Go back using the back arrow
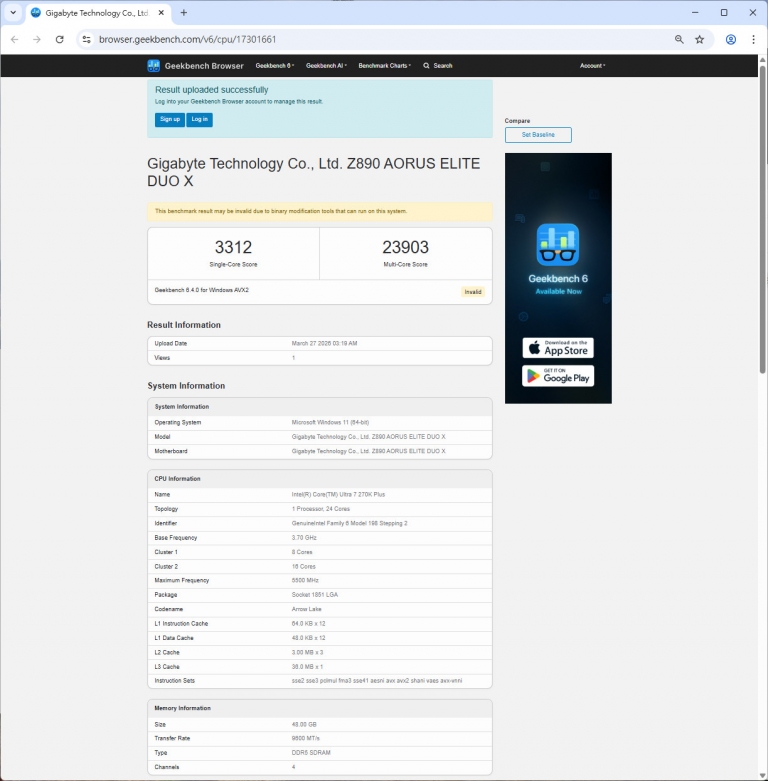Viewport: 768px width, 781px height. click(x=14, y=39)
